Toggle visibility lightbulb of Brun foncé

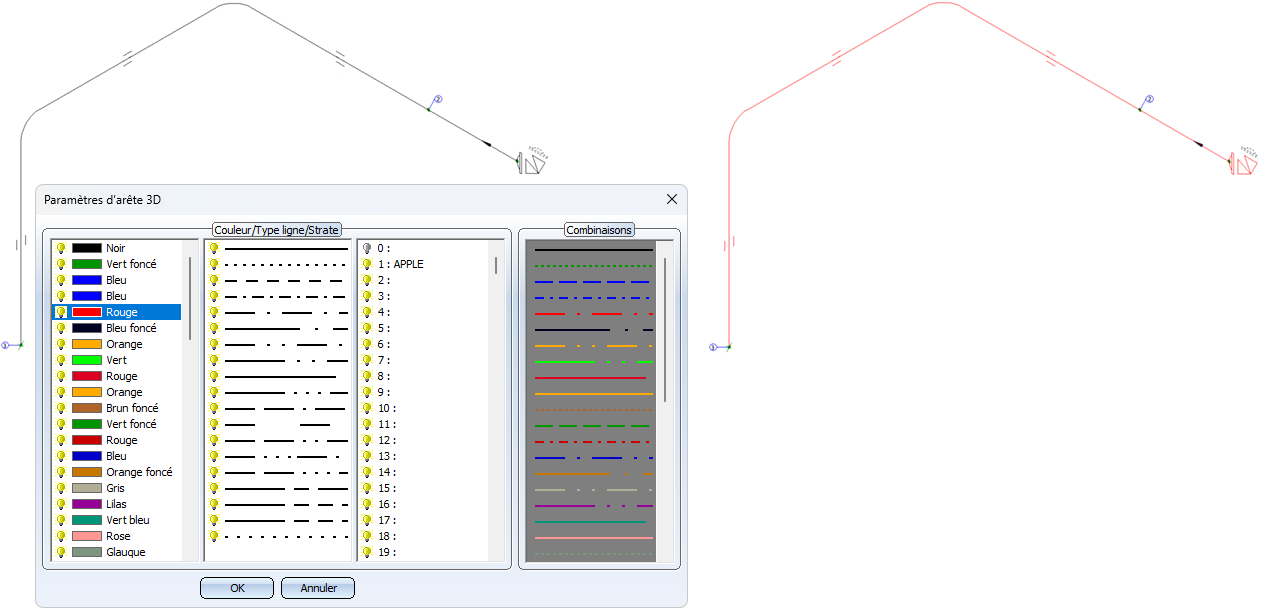(x=61, y=408)
